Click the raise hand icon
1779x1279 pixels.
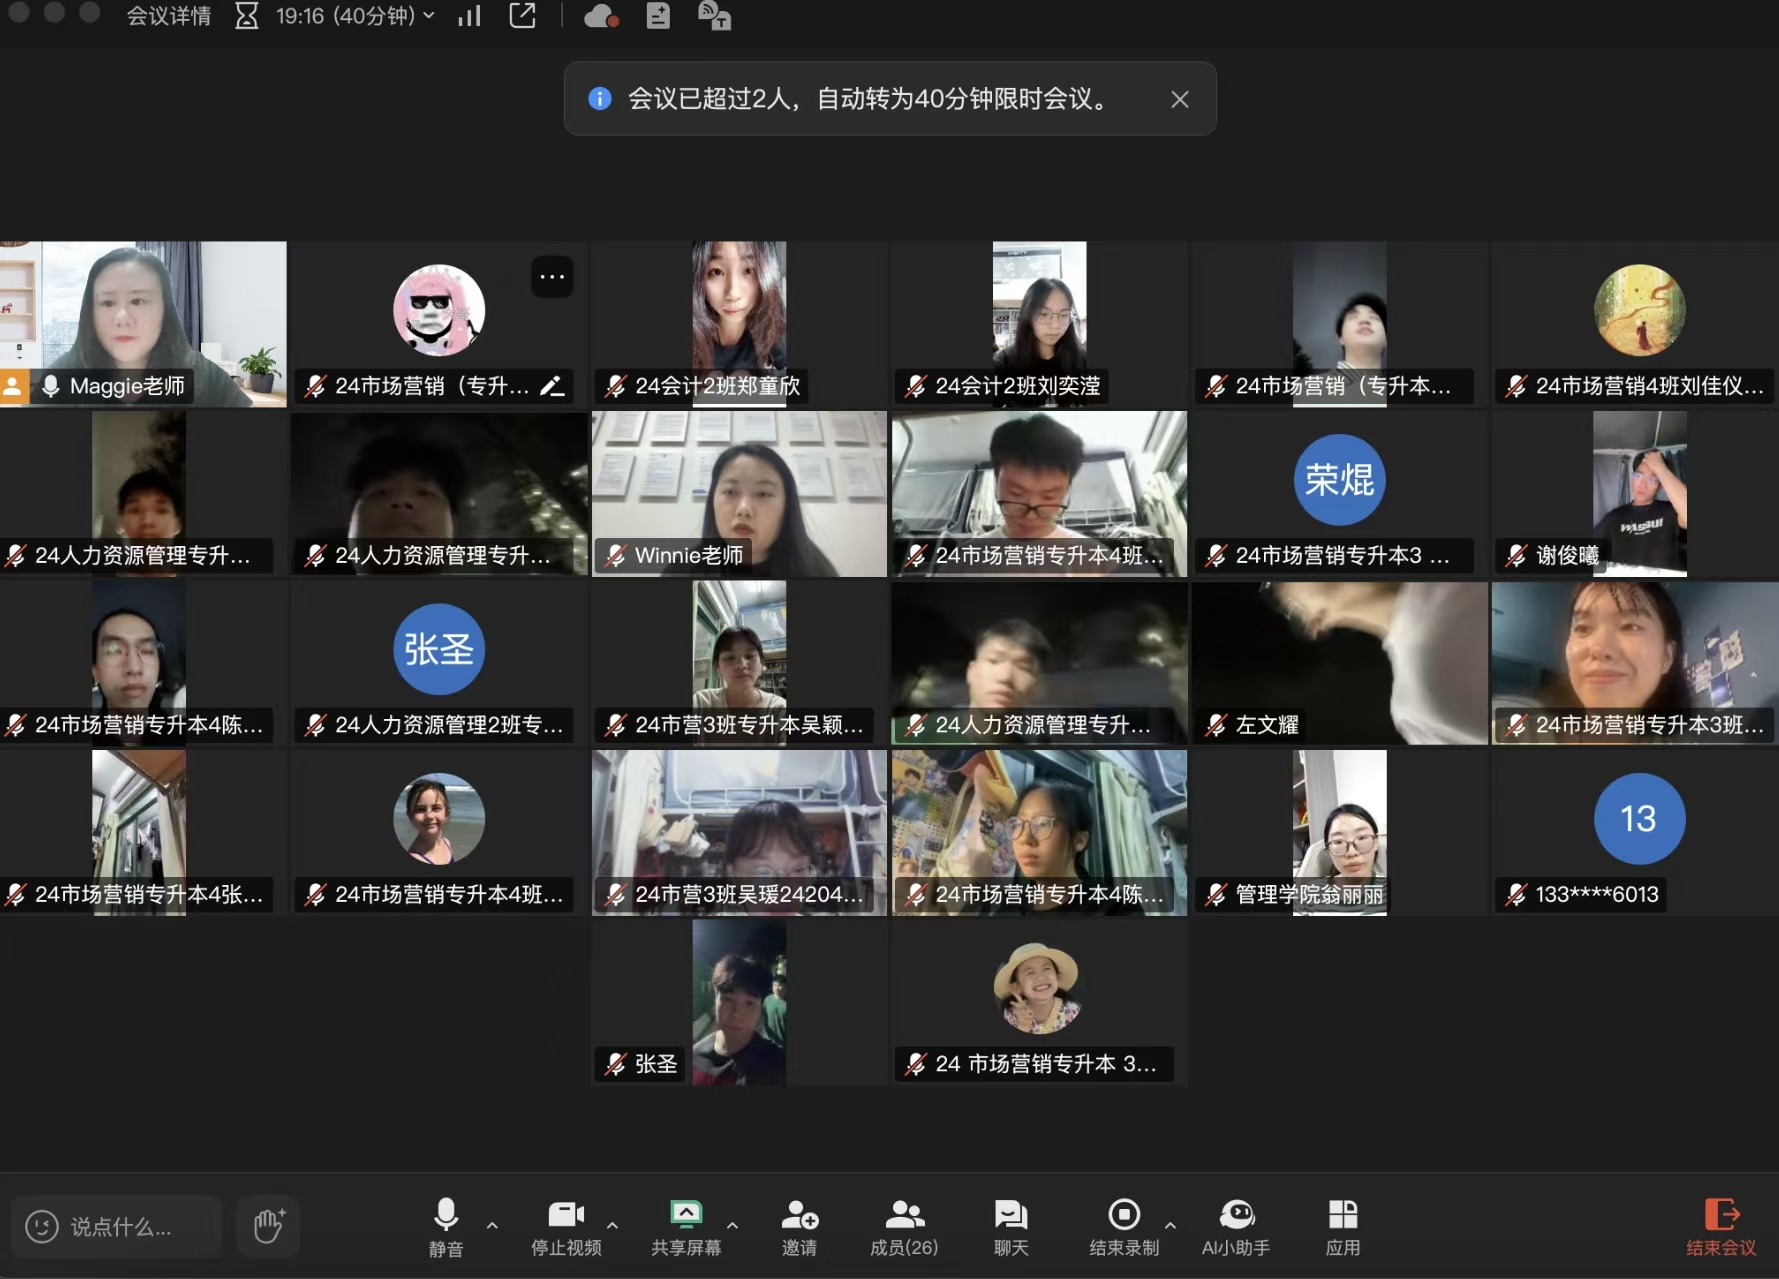pyautogui.click(x=268, y=1226)
